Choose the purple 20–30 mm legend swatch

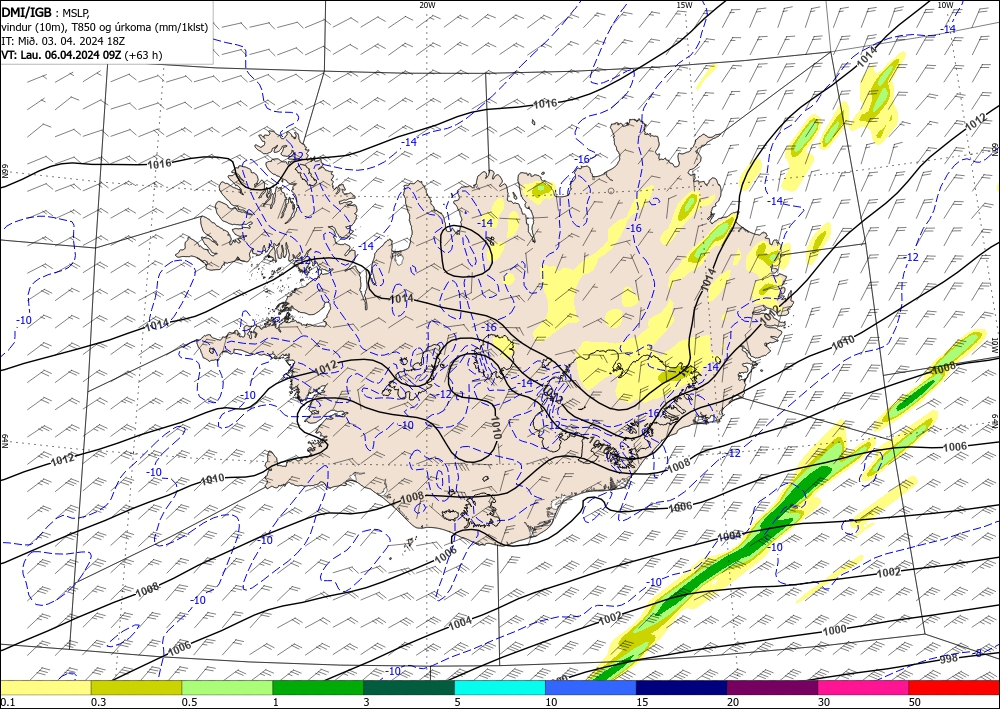(772, 688)
